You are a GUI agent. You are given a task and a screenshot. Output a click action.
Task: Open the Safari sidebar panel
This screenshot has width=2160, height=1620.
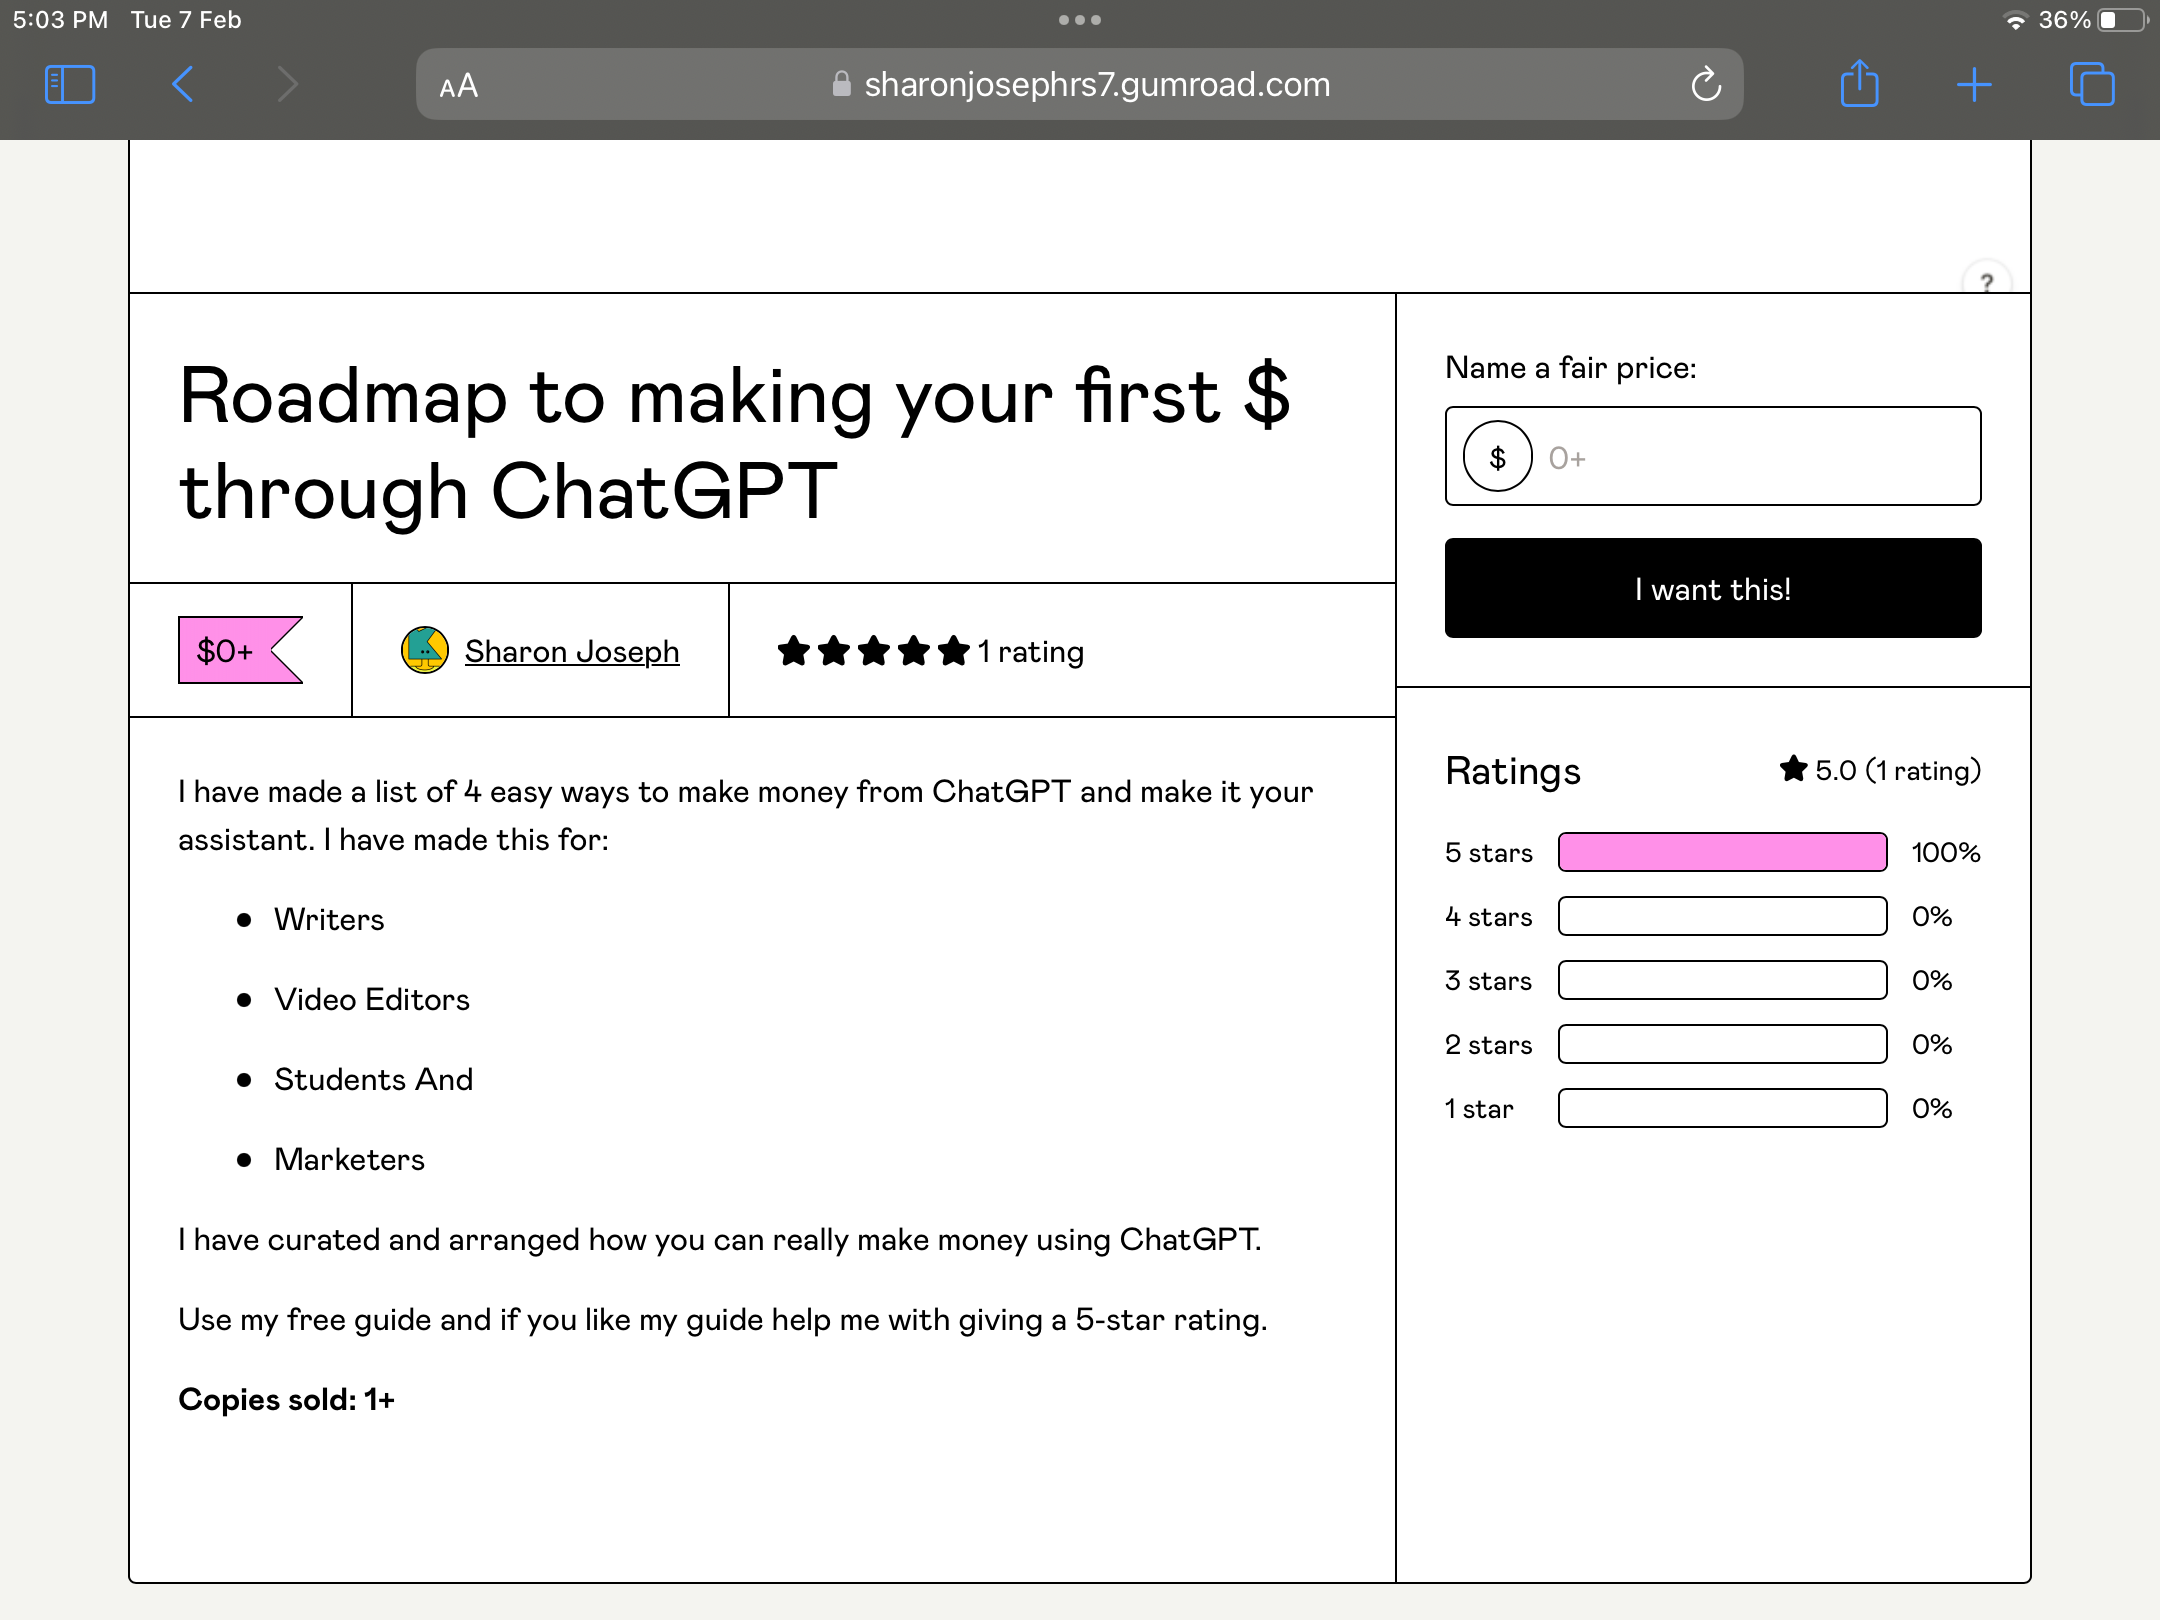tap(70, 85)
